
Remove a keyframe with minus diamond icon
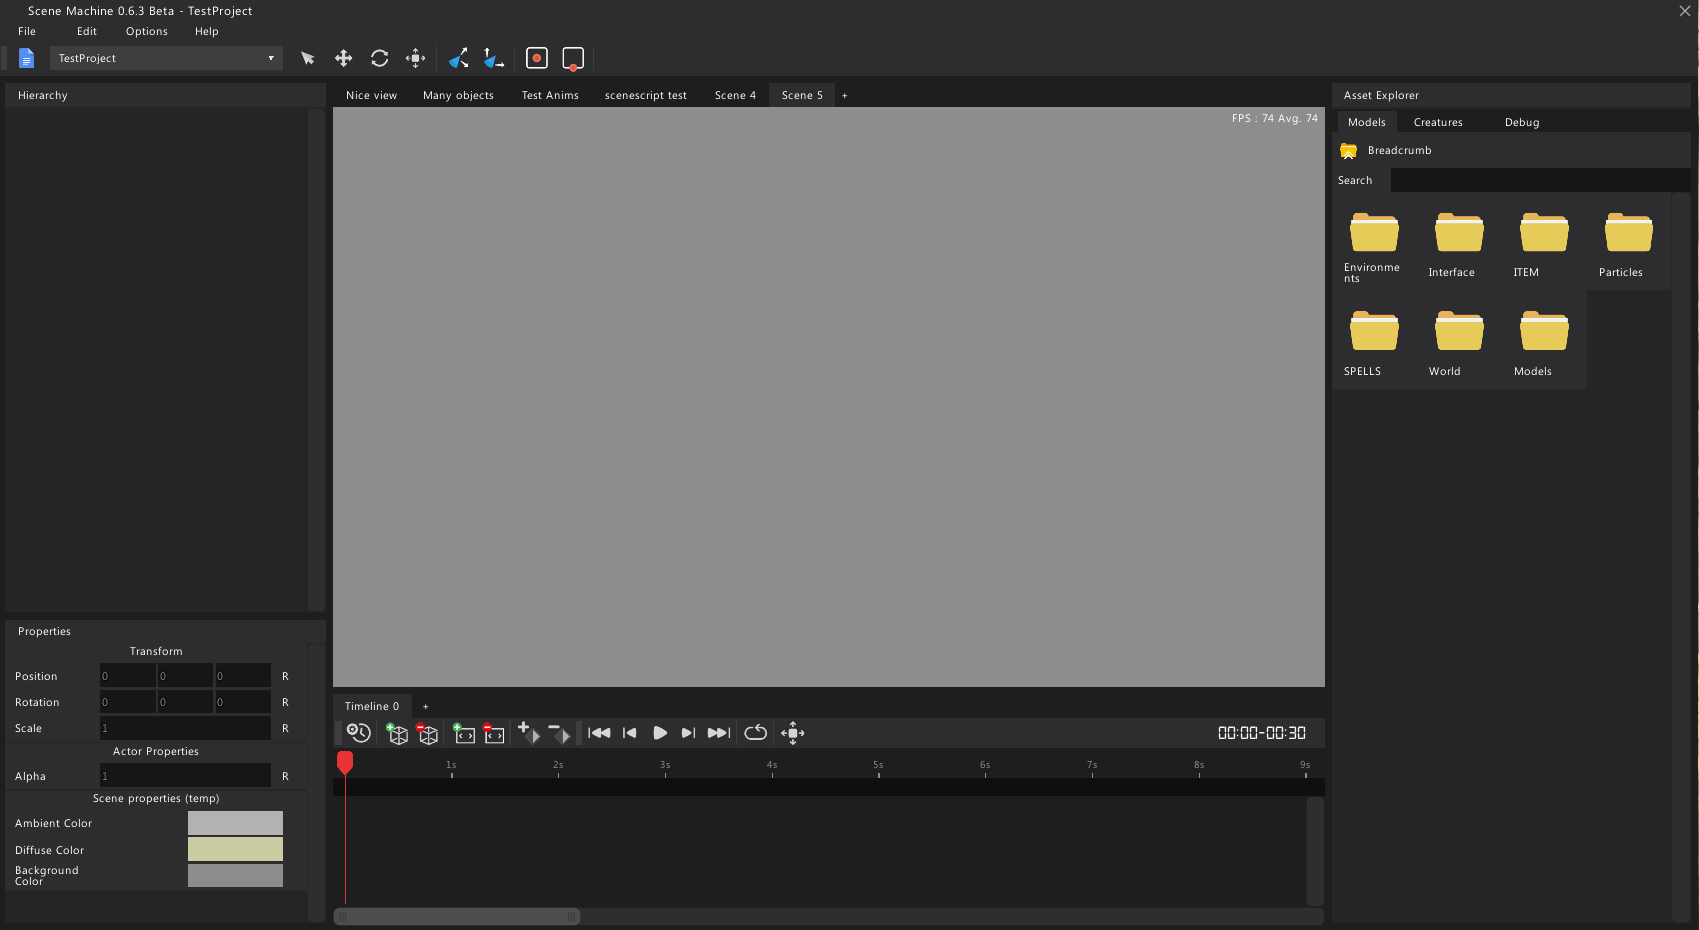point(559,733)
